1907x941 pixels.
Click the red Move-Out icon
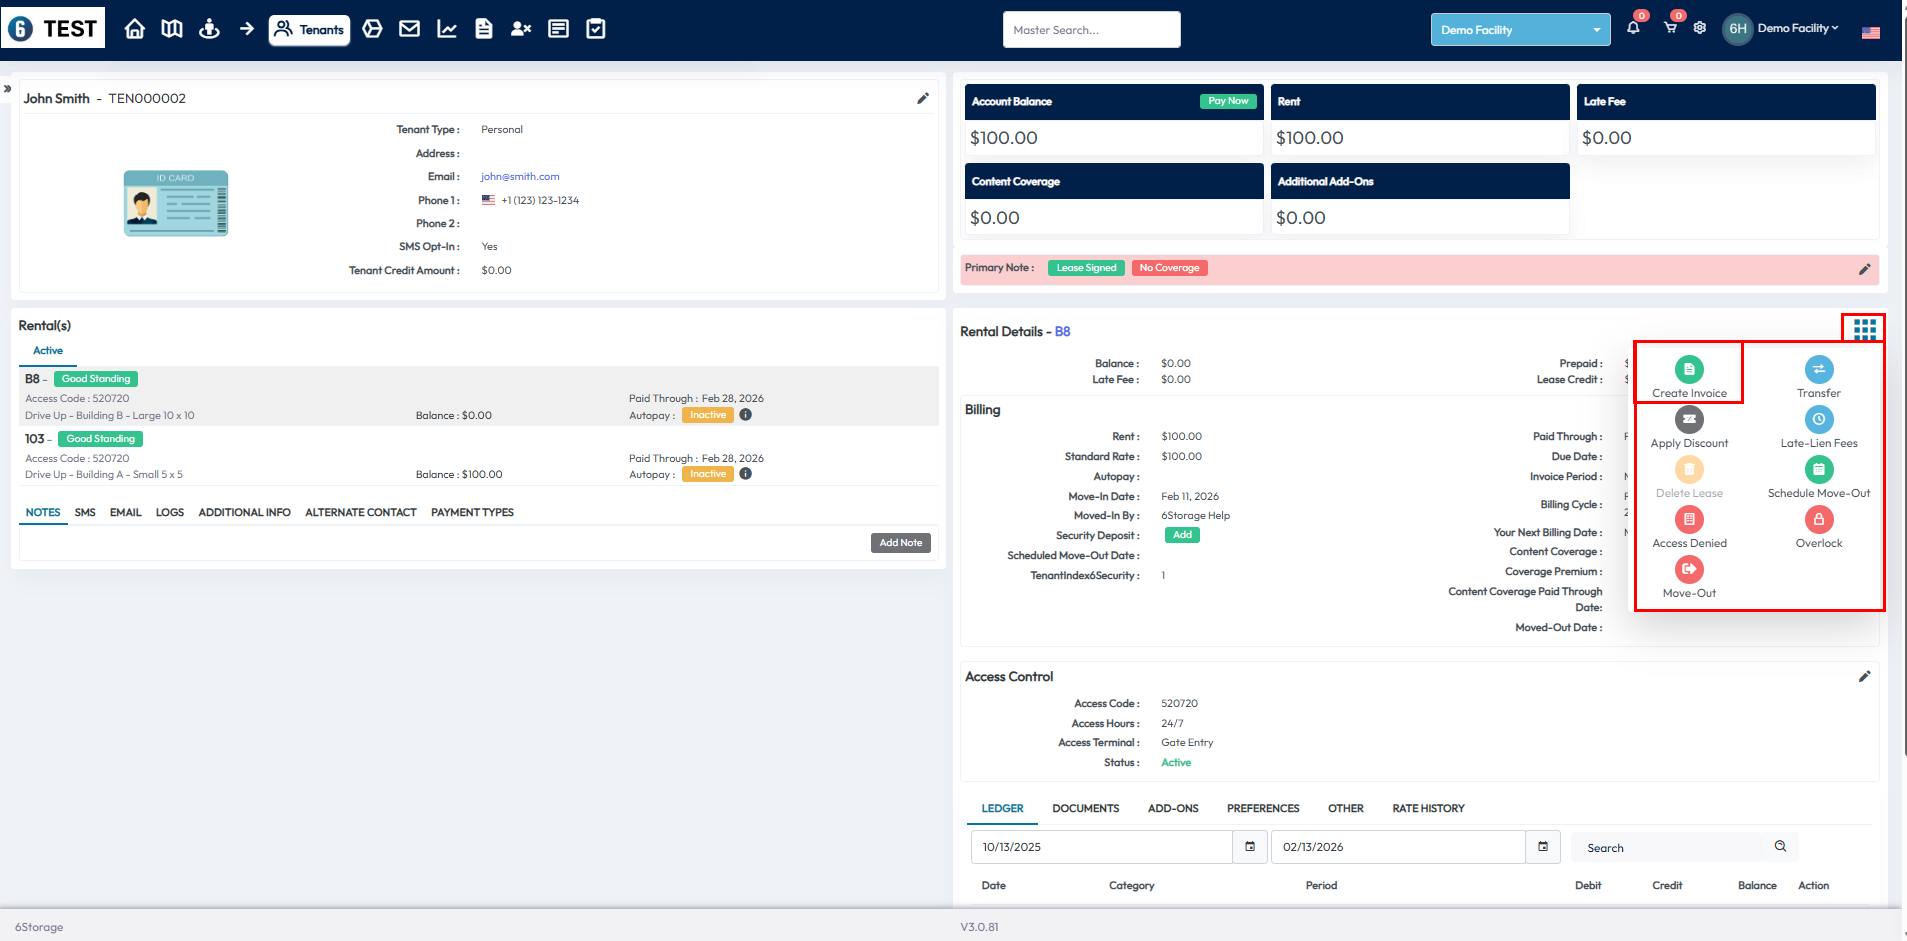[1689, 570]
